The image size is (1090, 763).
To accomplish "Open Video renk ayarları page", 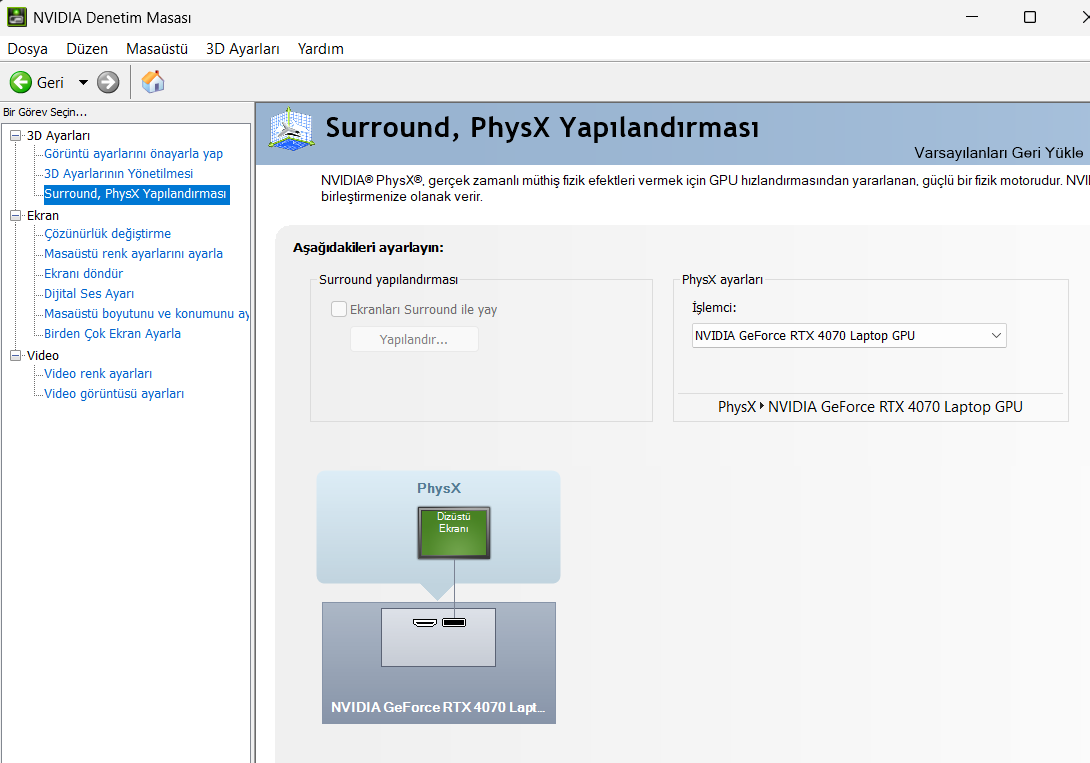I will (x=98, y=374).
